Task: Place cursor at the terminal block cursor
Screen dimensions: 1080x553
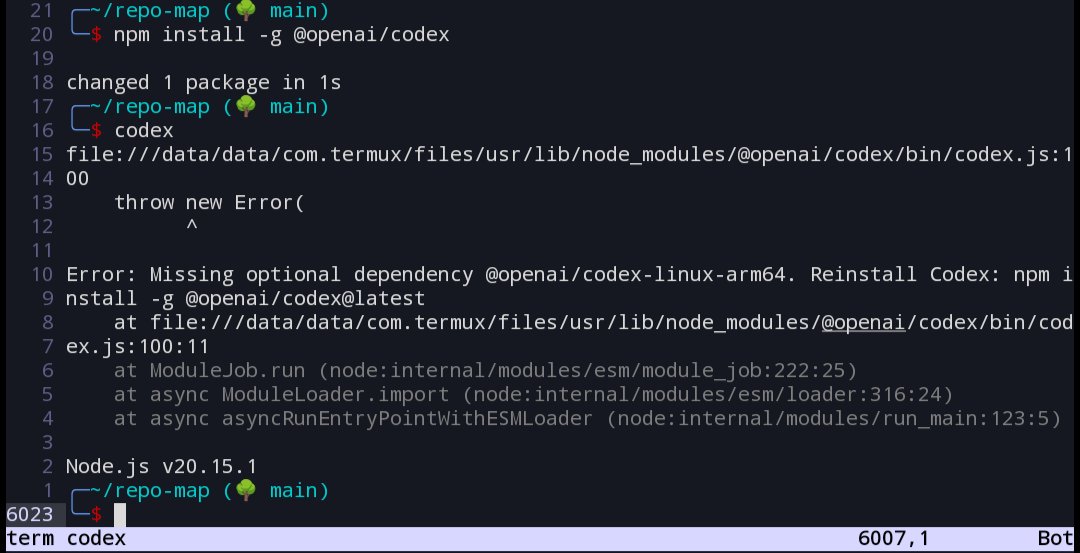Action: tap(120, 514)
